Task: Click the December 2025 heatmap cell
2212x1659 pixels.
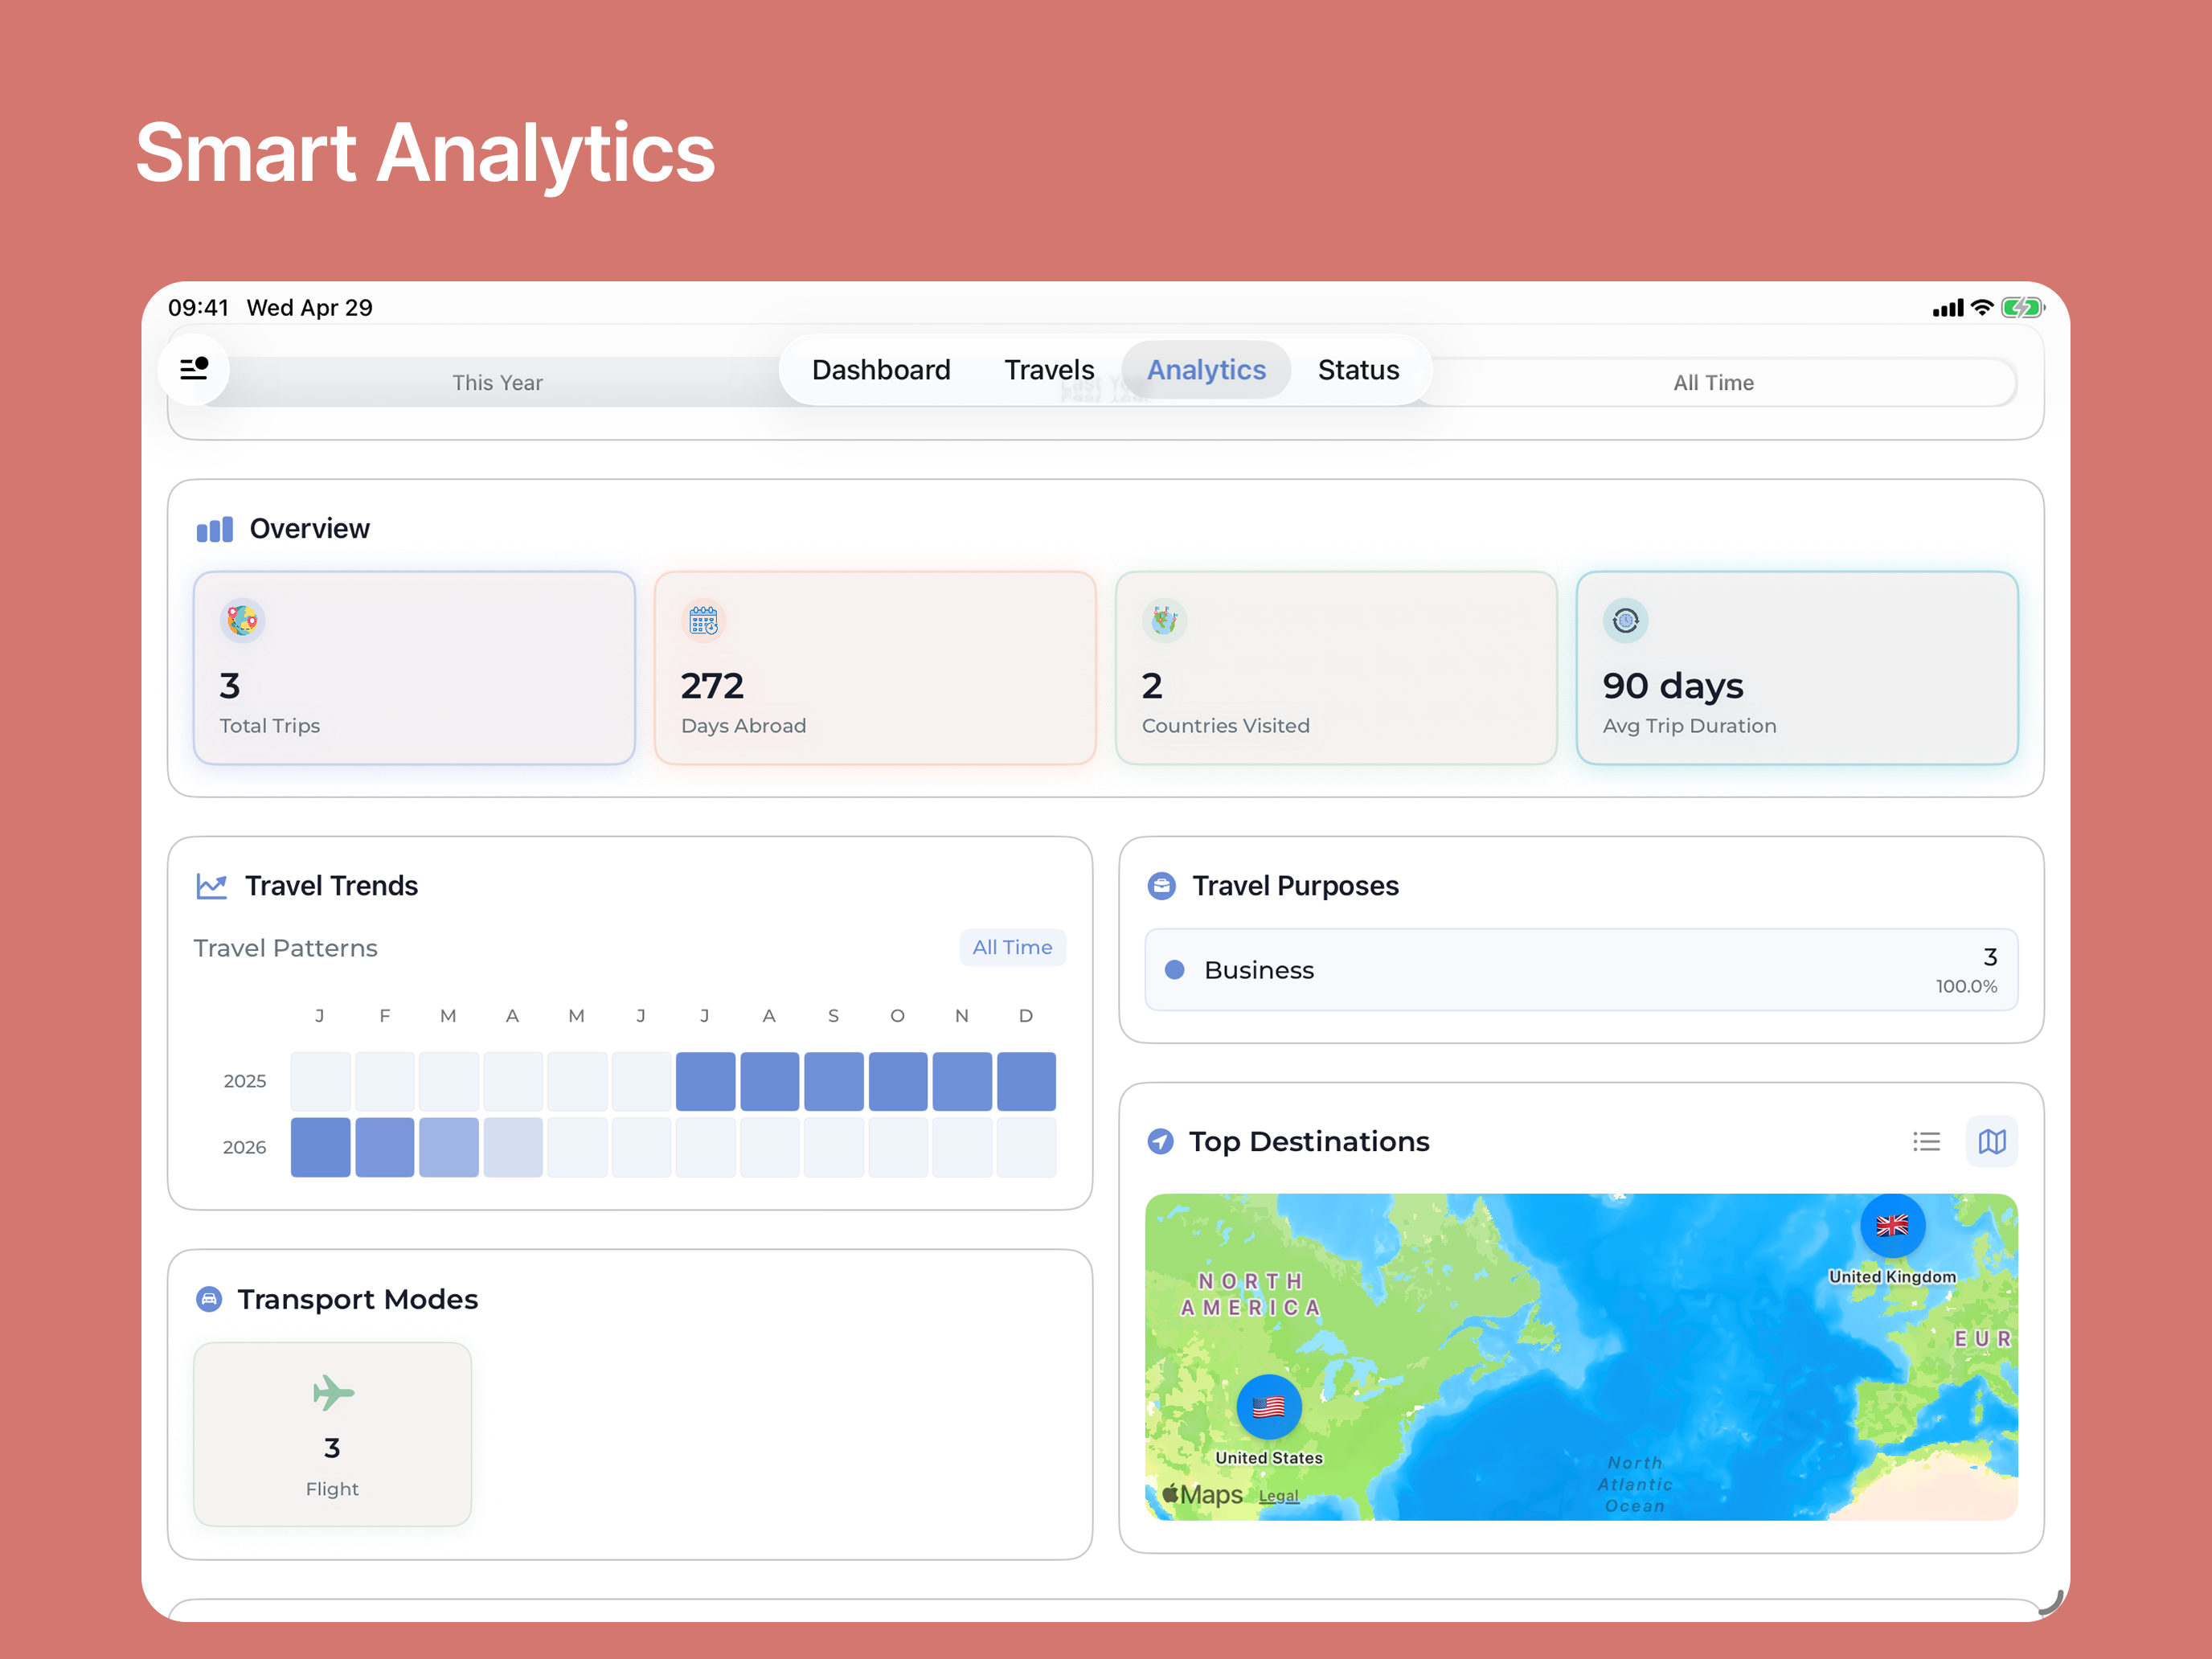Action: pyautogui.click(x=1026, y=1081)
